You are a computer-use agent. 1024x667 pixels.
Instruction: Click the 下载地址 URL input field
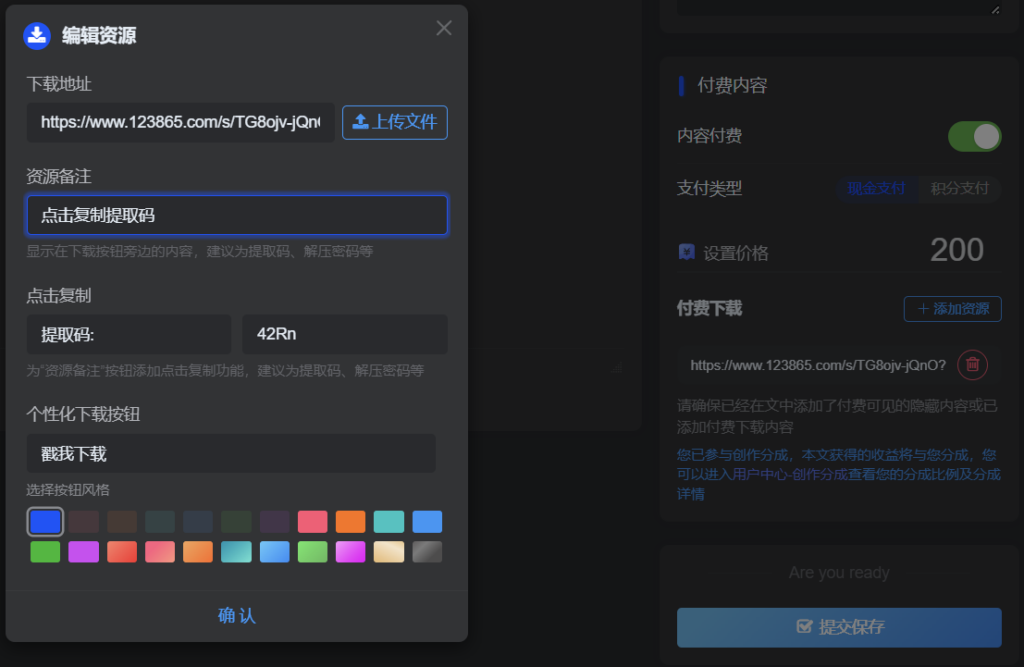[x=180, y=122]
